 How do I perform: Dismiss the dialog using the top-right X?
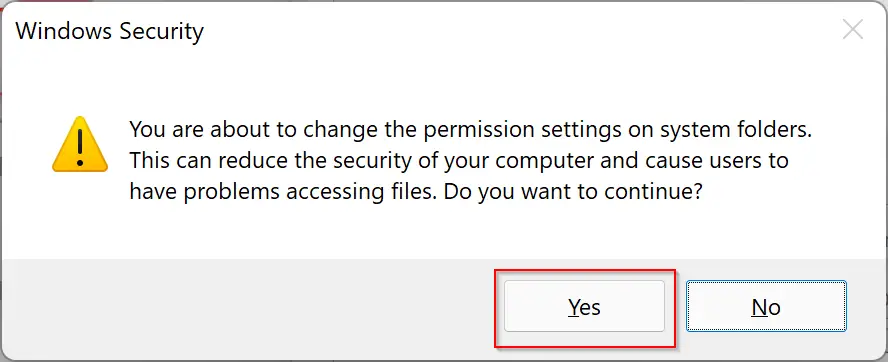point(852,29)
